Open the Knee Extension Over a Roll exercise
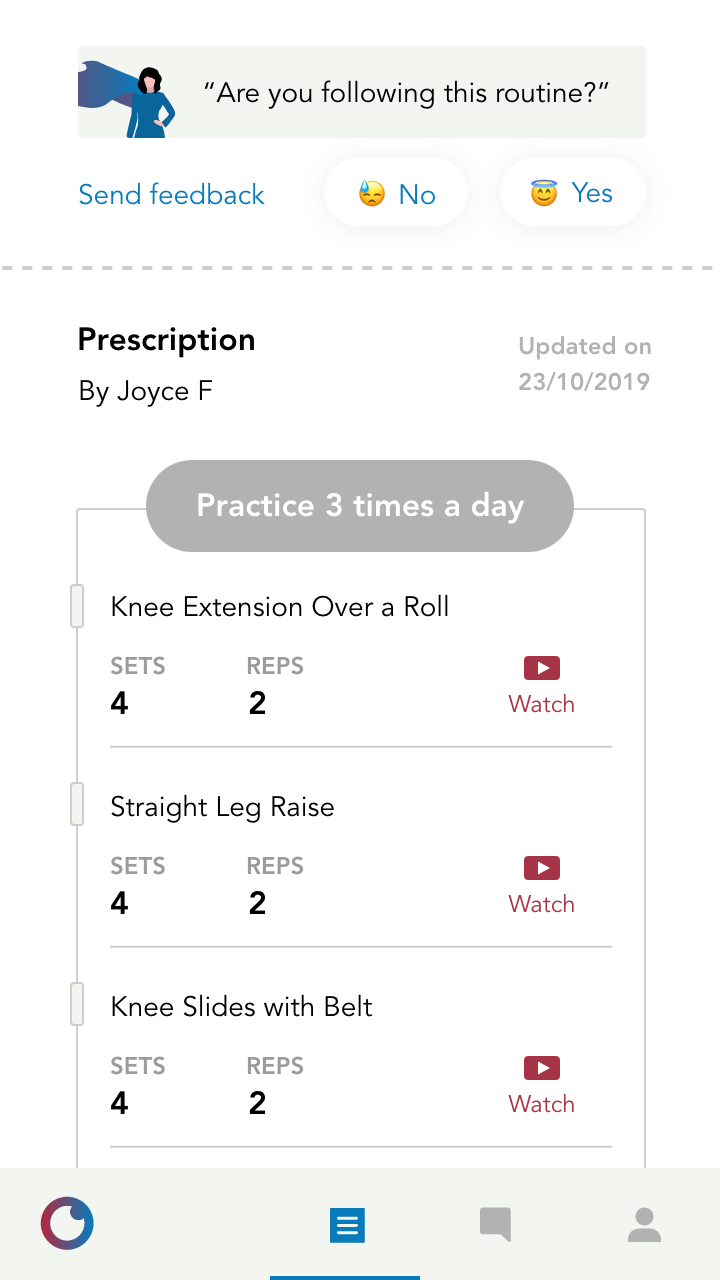720x1280 pixels. (x=280, y=607)
